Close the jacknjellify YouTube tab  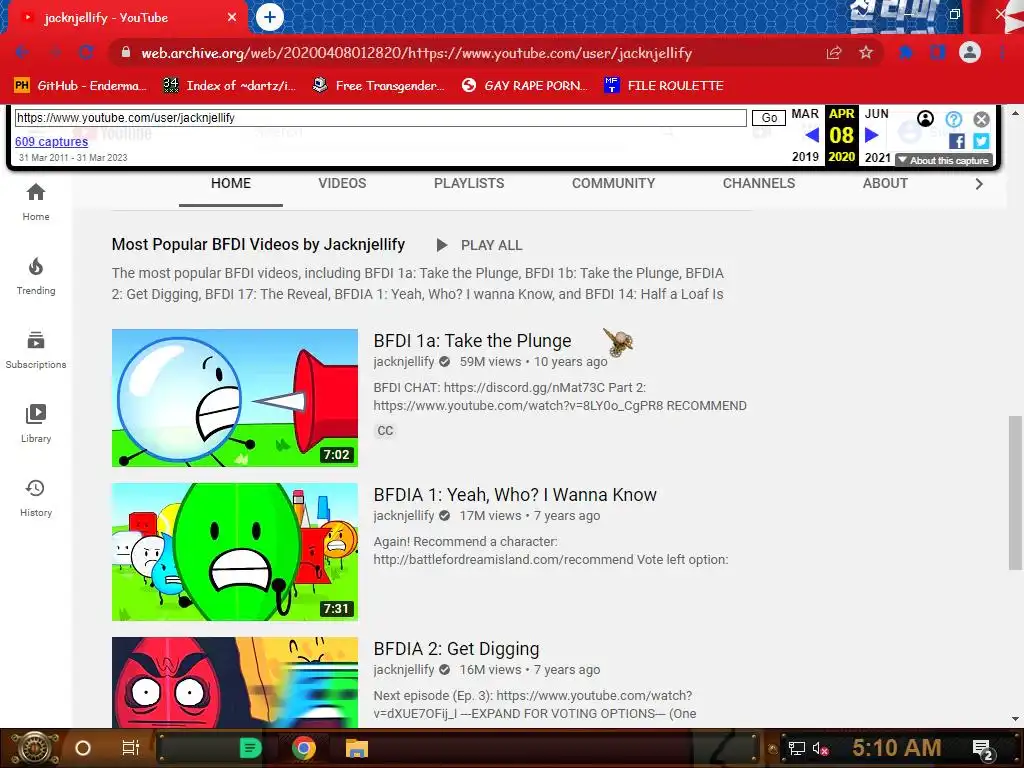click(232, 18)
